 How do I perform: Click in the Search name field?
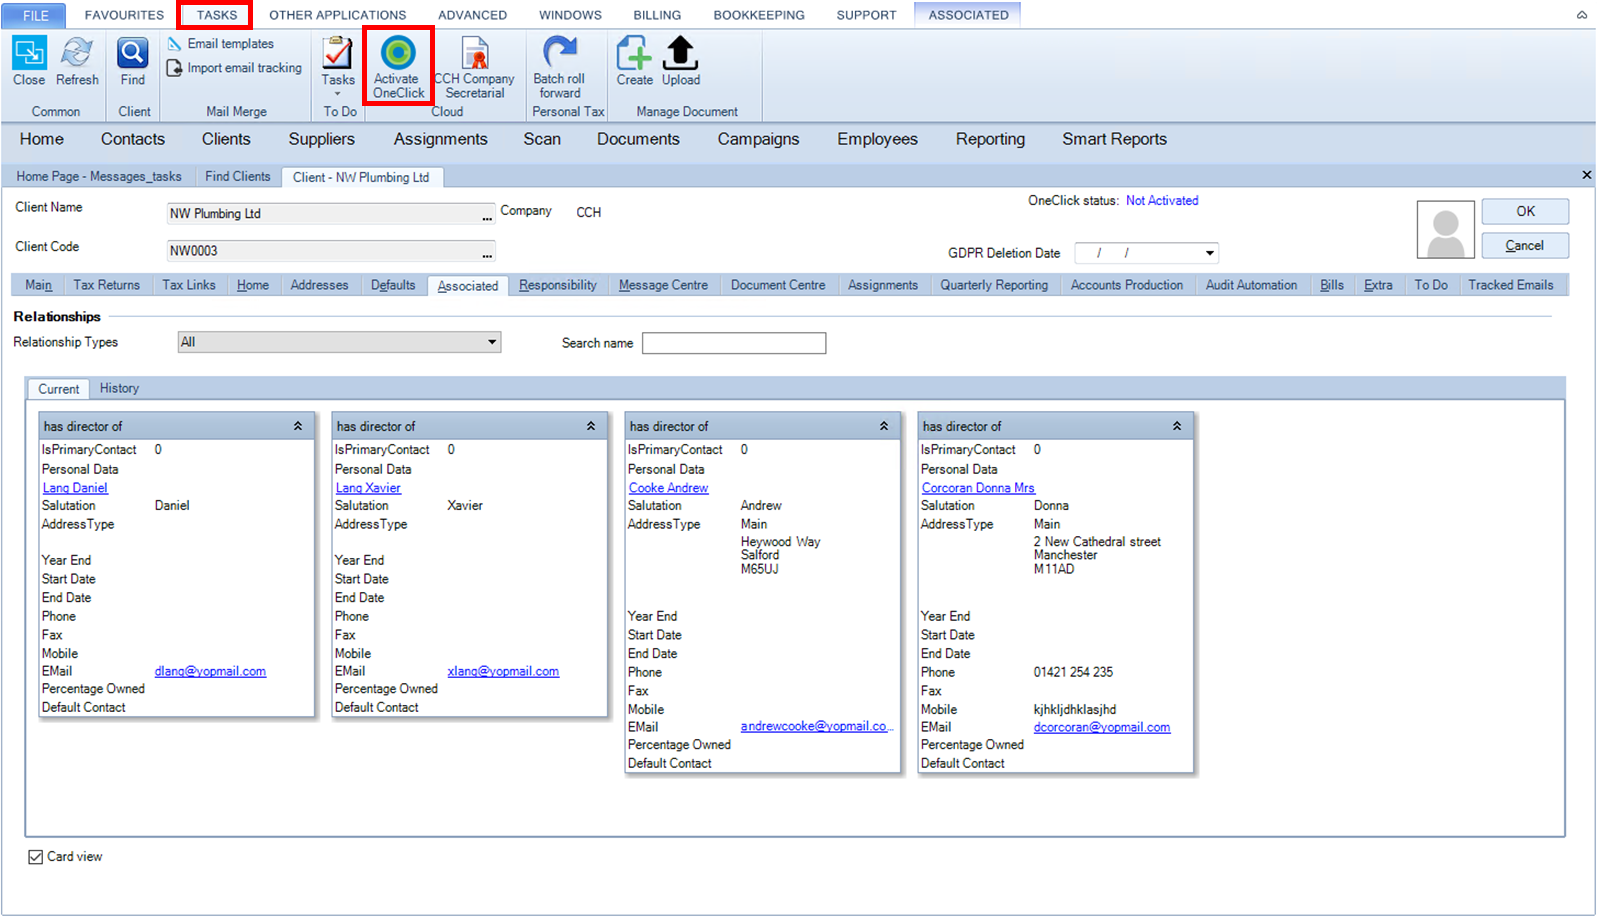click(734, 343)
